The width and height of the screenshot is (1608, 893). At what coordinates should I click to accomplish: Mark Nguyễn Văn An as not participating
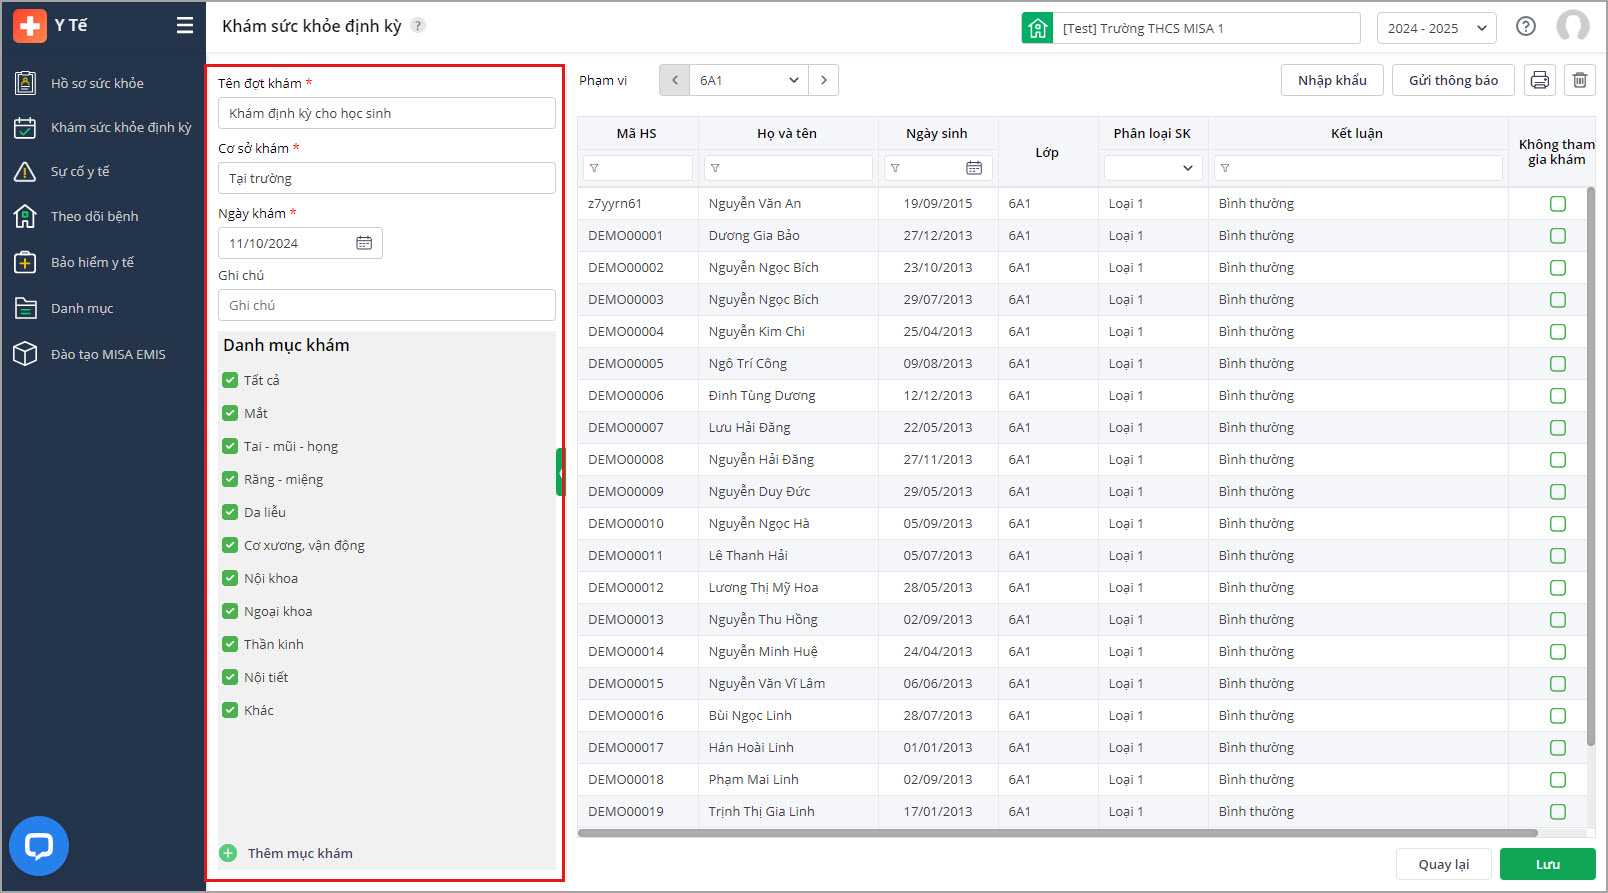1557,204
